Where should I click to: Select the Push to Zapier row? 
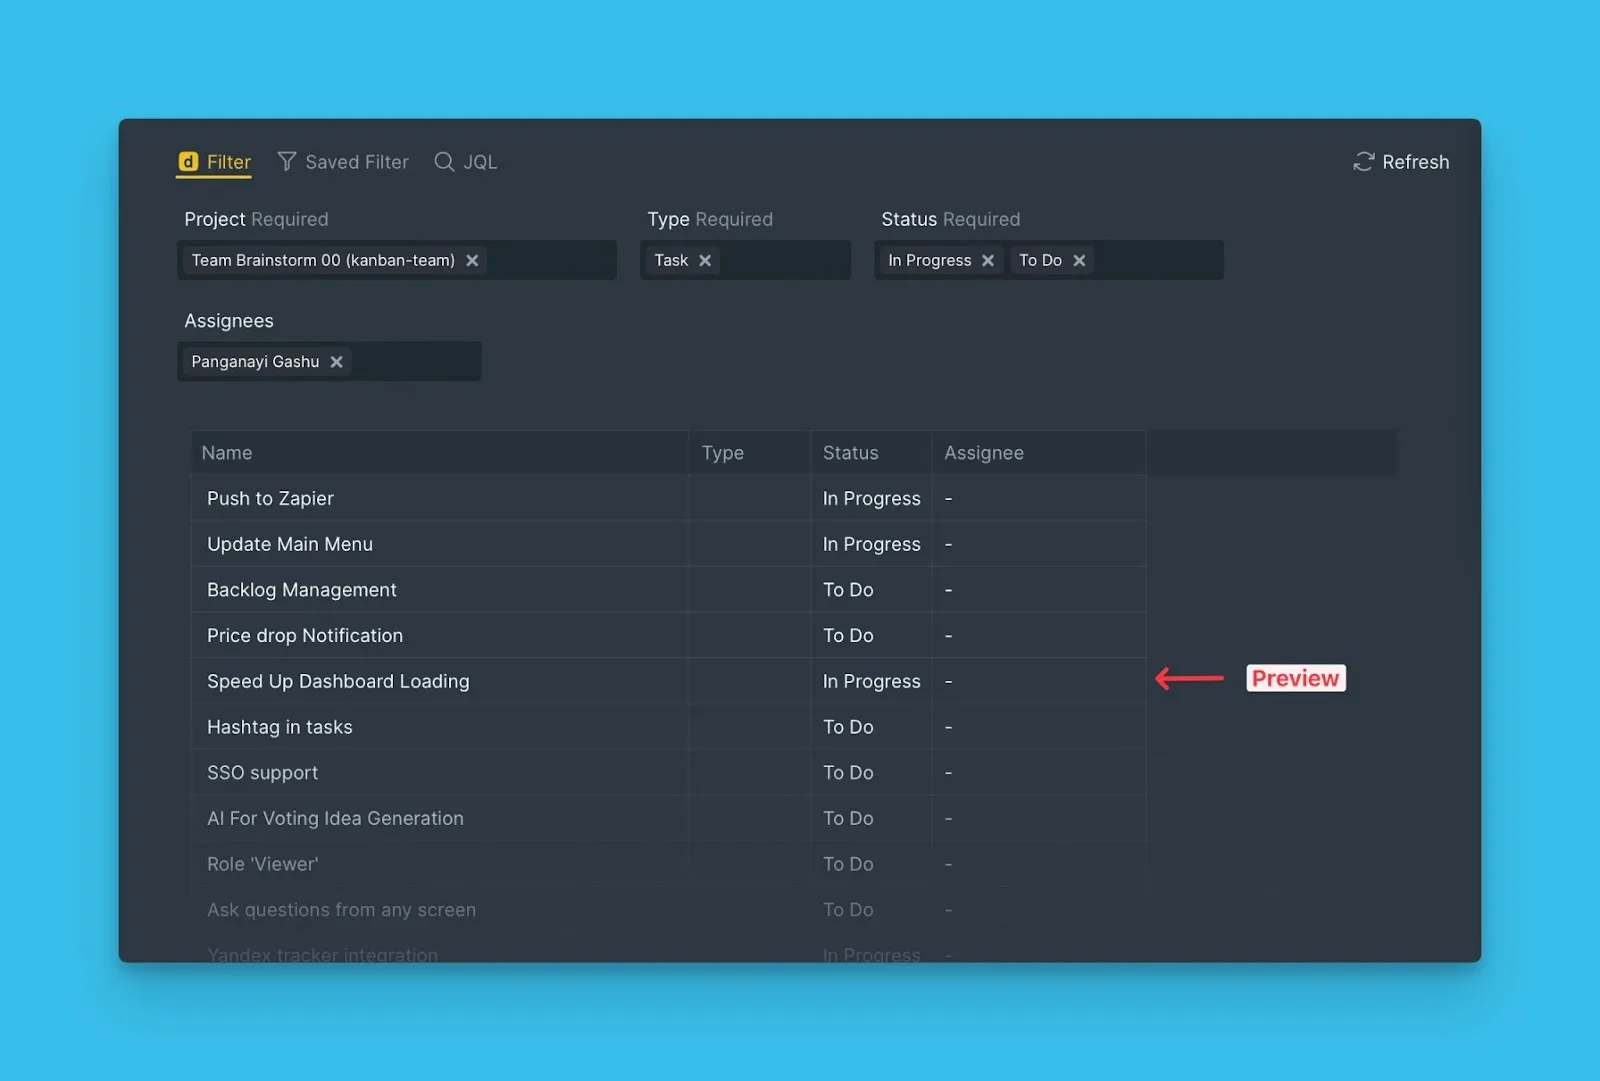click(x=270, y=499)
